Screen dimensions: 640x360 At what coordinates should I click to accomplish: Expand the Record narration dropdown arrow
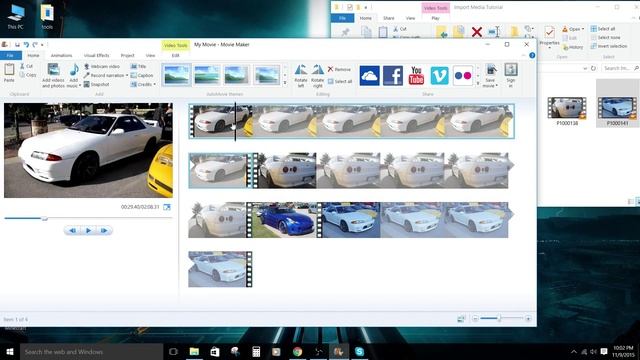click(127, 75)
